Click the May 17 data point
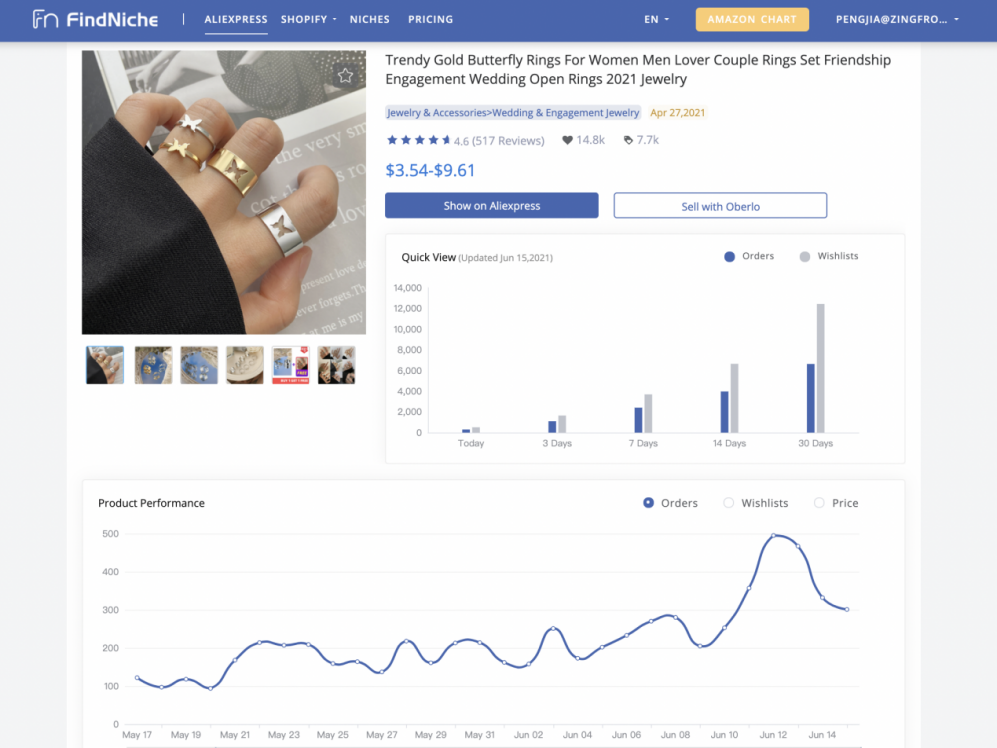 [137, 678]
